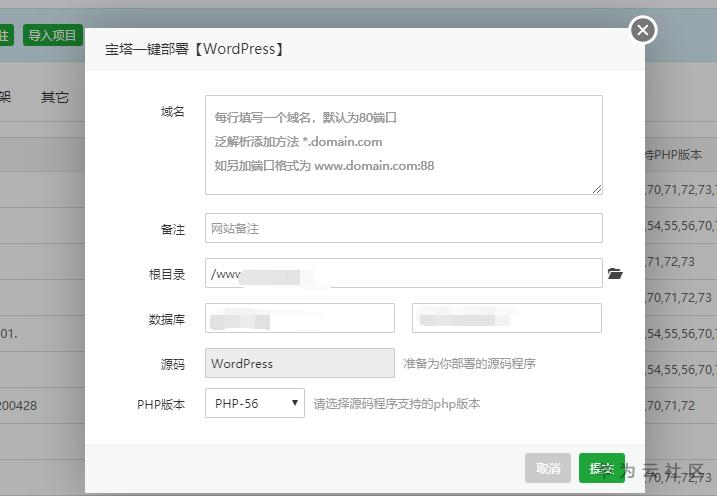Click hint text 准备为你部署的源码程序
This screenshot has height=496, width=717.
(469, 364)
